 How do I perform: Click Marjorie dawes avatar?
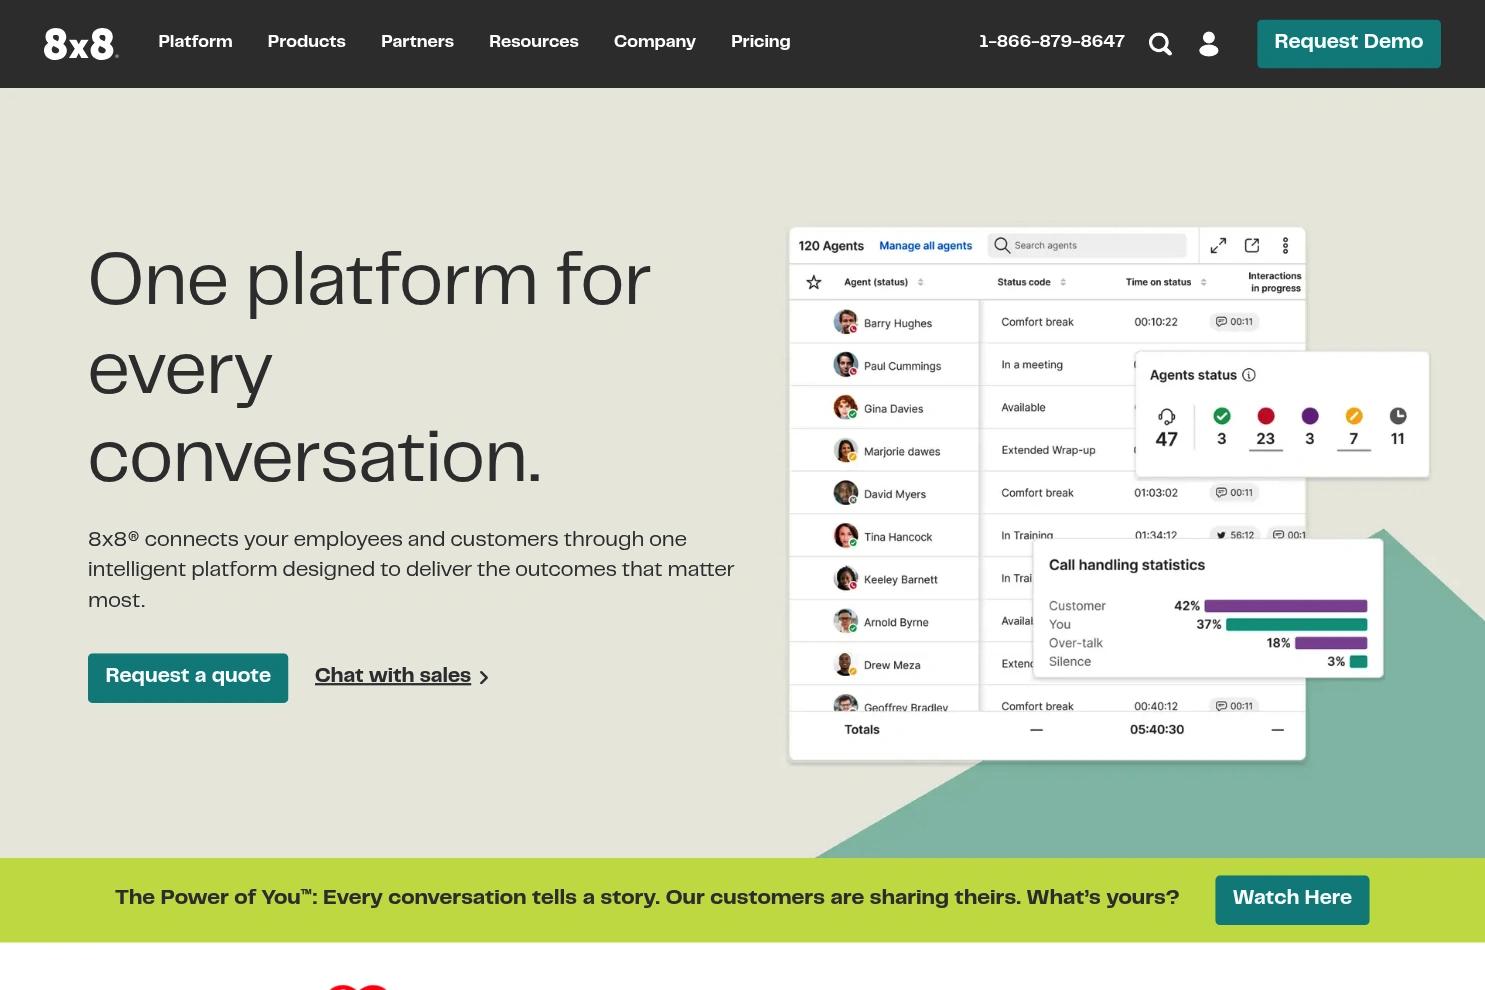pyautogui.click(x=846, y=451)
